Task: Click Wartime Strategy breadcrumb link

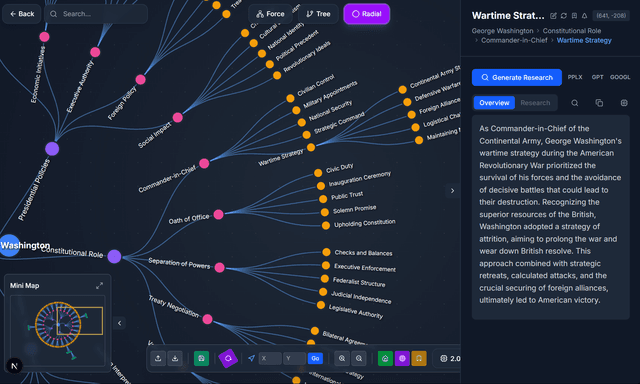Action: [584, 40]
